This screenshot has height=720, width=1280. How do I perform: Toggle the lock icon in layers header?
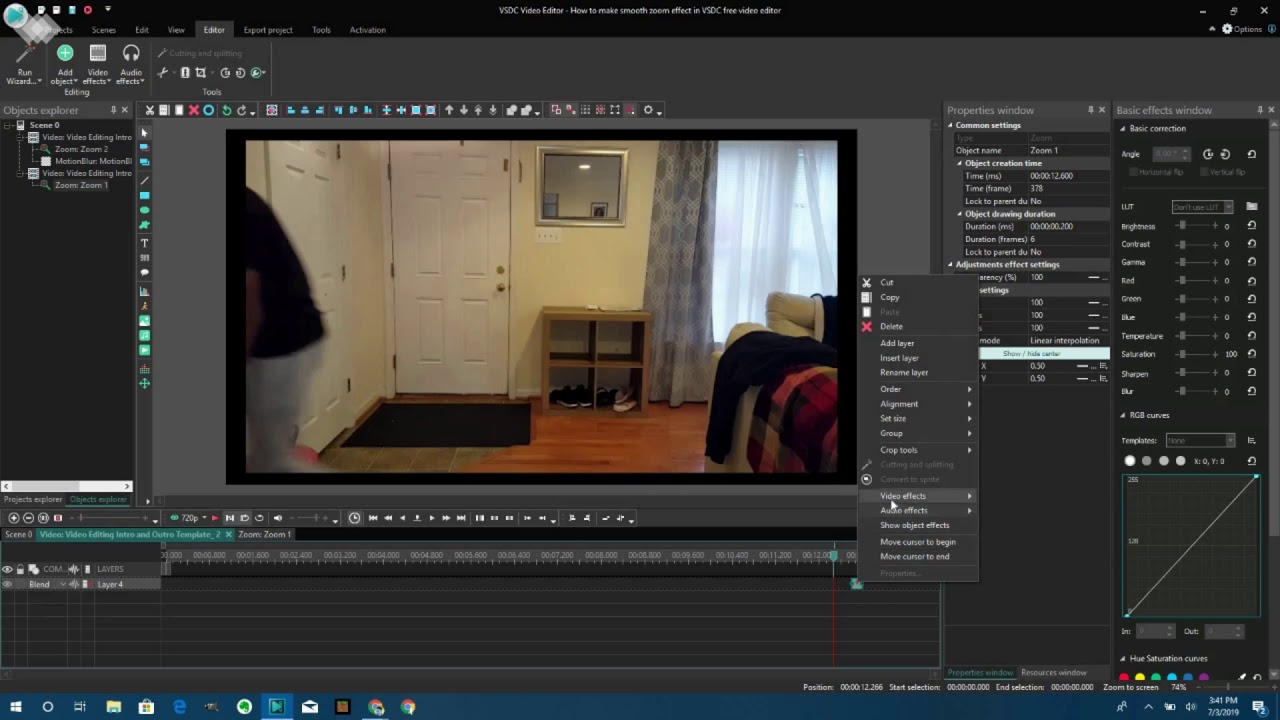click(20, 569)
